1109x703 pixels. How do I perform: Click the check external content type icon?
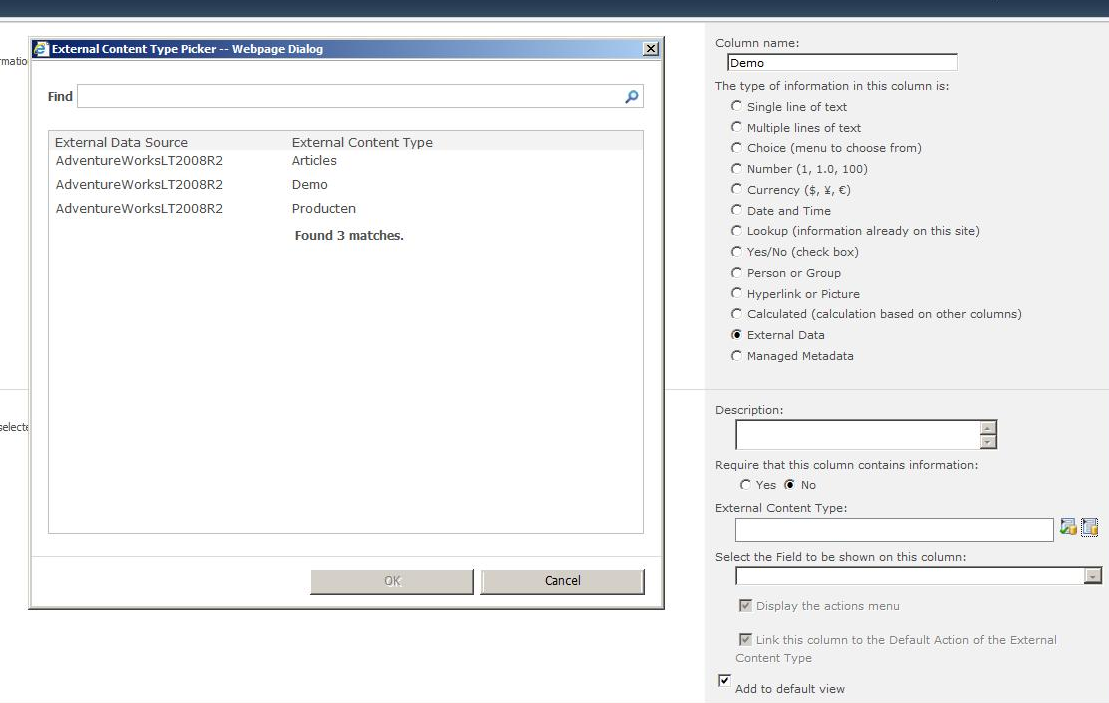coord(1068,527)
